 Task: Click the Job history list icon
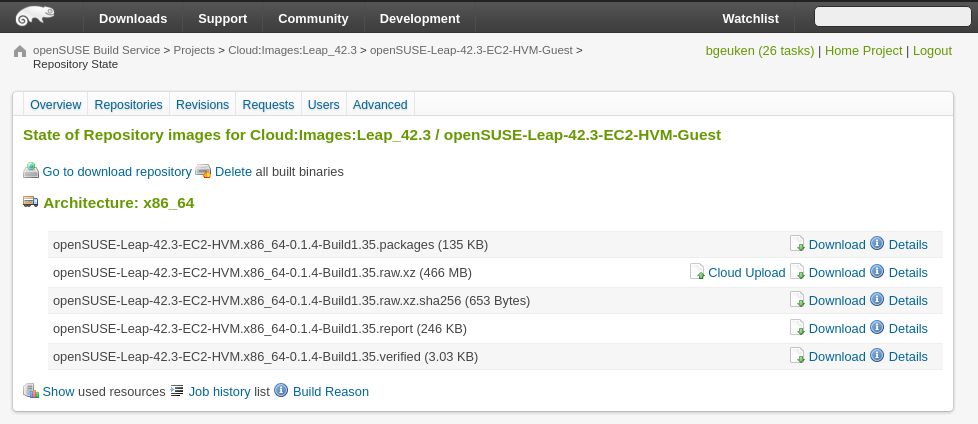click(177, 391)
